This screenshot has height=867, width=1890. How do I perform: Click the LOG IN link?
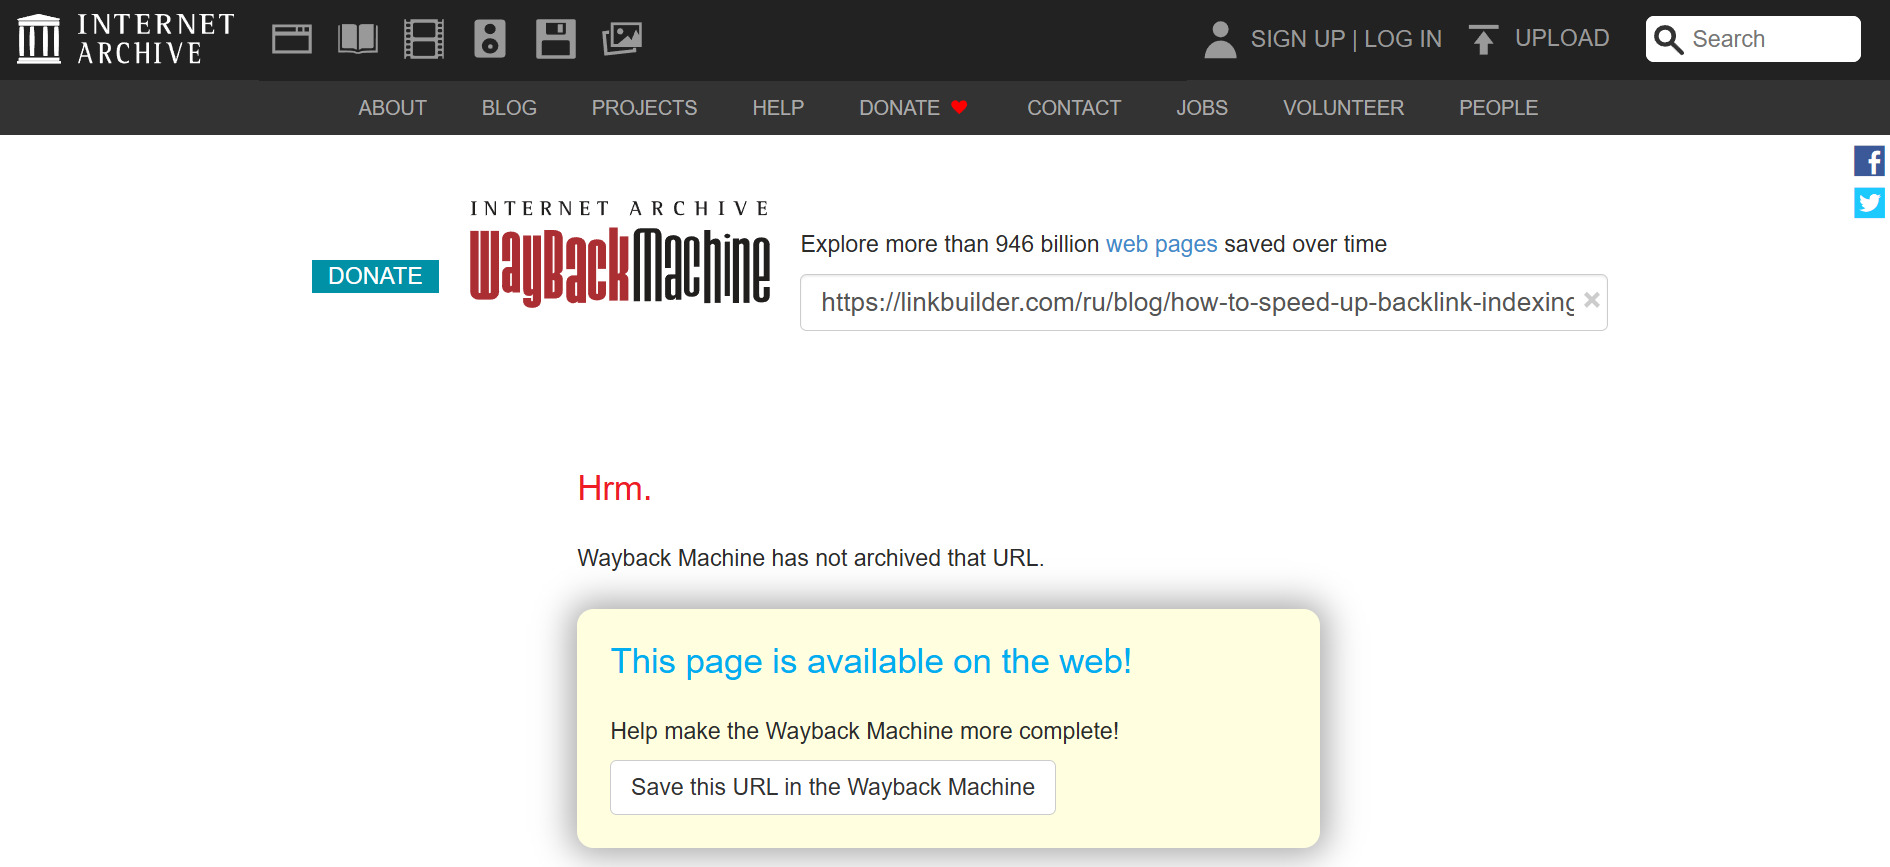[1403, 39]
